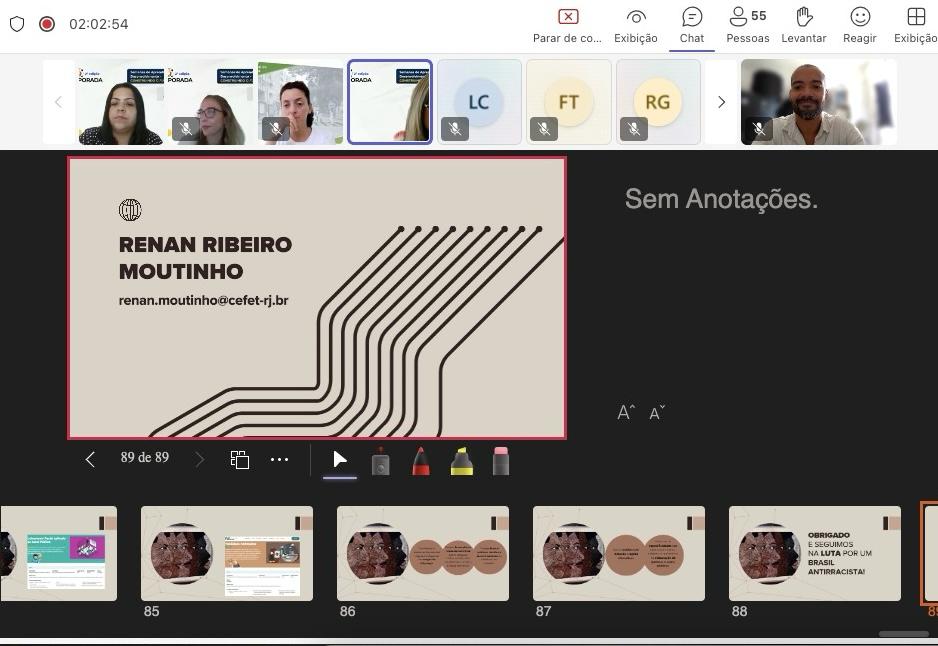Select the red pen tool
The image size is (938, 646).
pyautogui.click(x=421, y=462)
